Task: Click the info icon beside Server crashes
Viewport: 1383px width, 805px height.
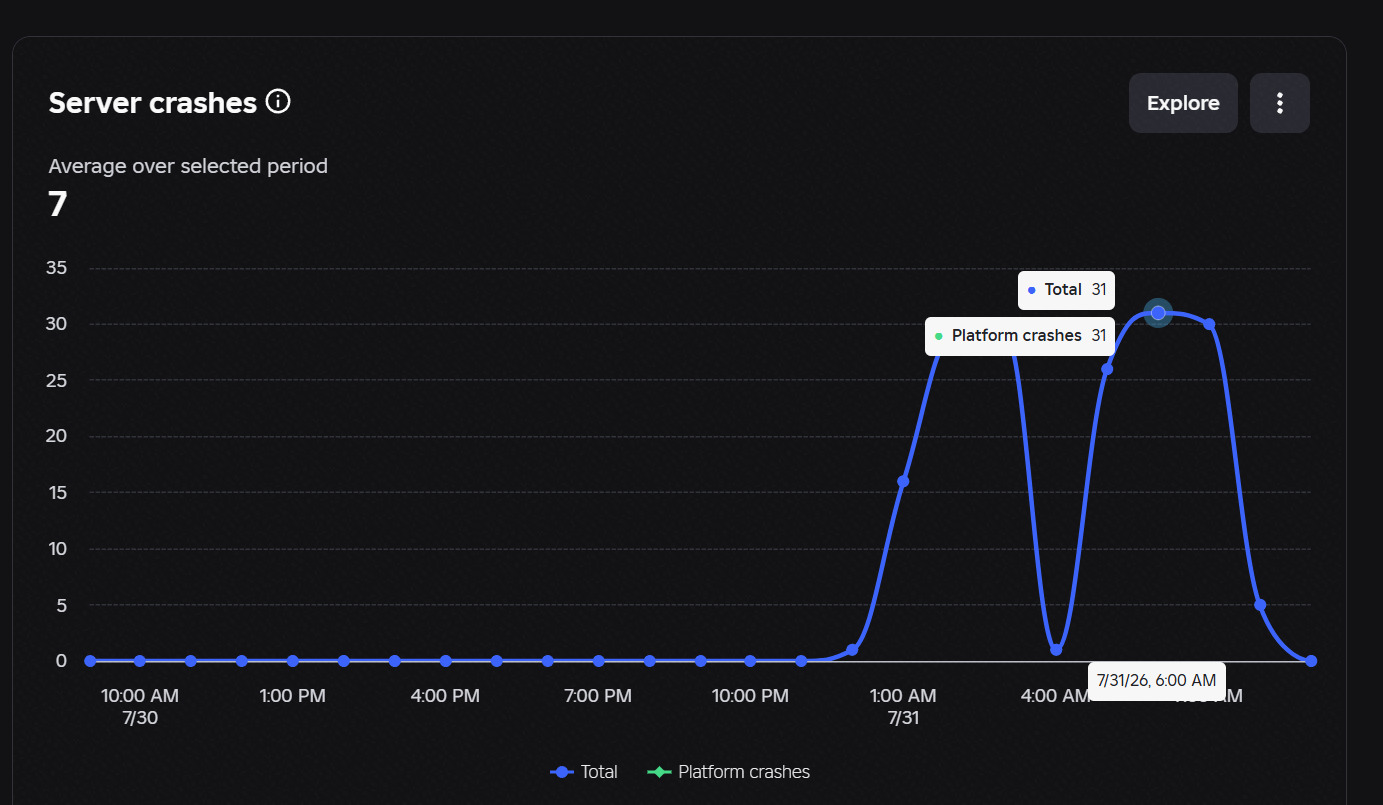Action: [x=278, y=101]
